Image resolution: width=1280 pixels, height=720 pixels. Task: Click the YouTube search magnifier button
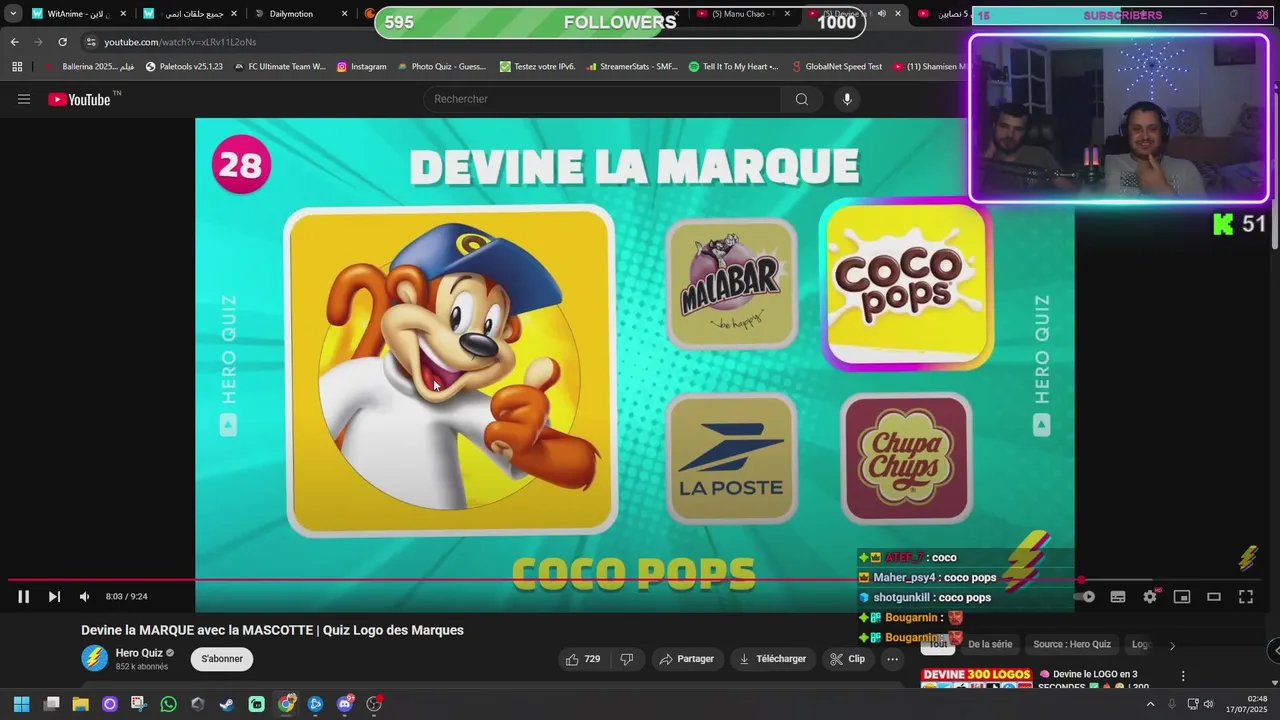click(x=801, y=99)
